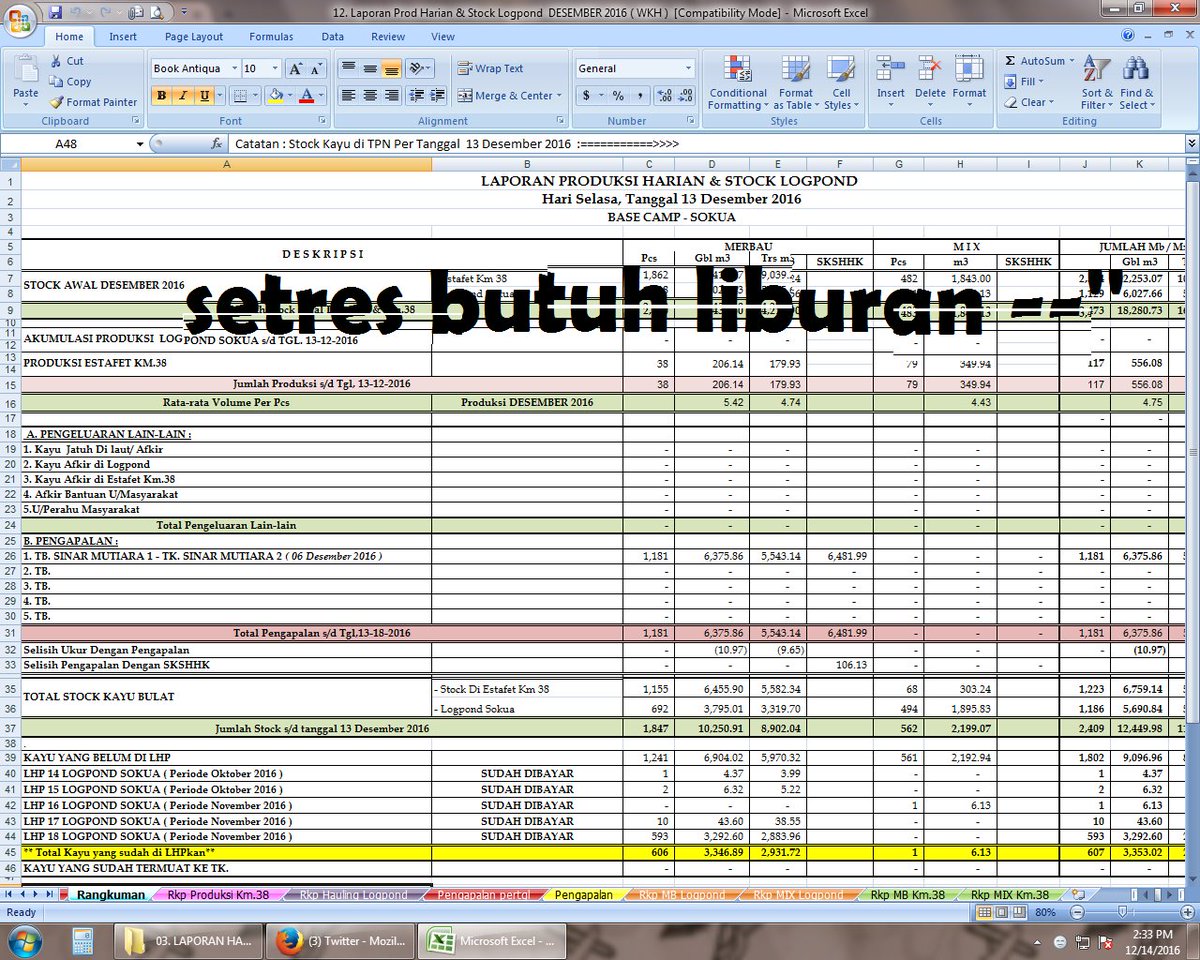Copy the selected cells
Viewport: 1200px width, 960px height.
pos(70,82)
